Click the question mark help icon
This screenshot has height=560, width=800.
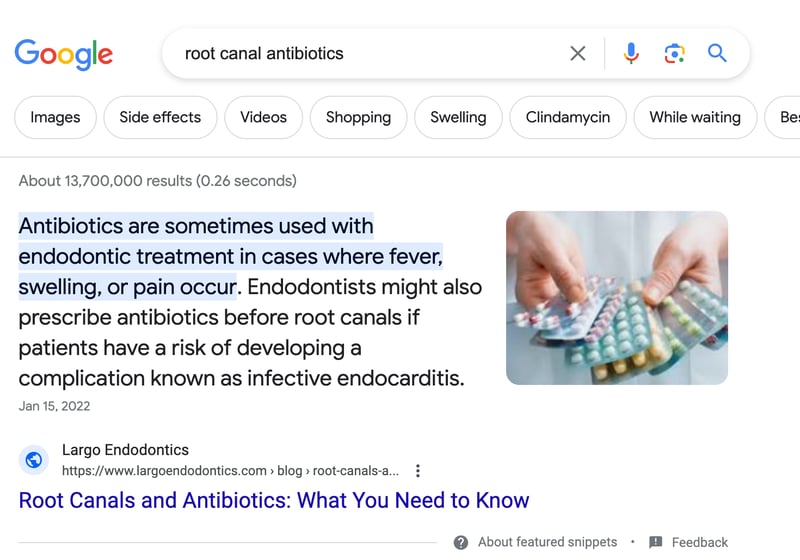(461, 542)
